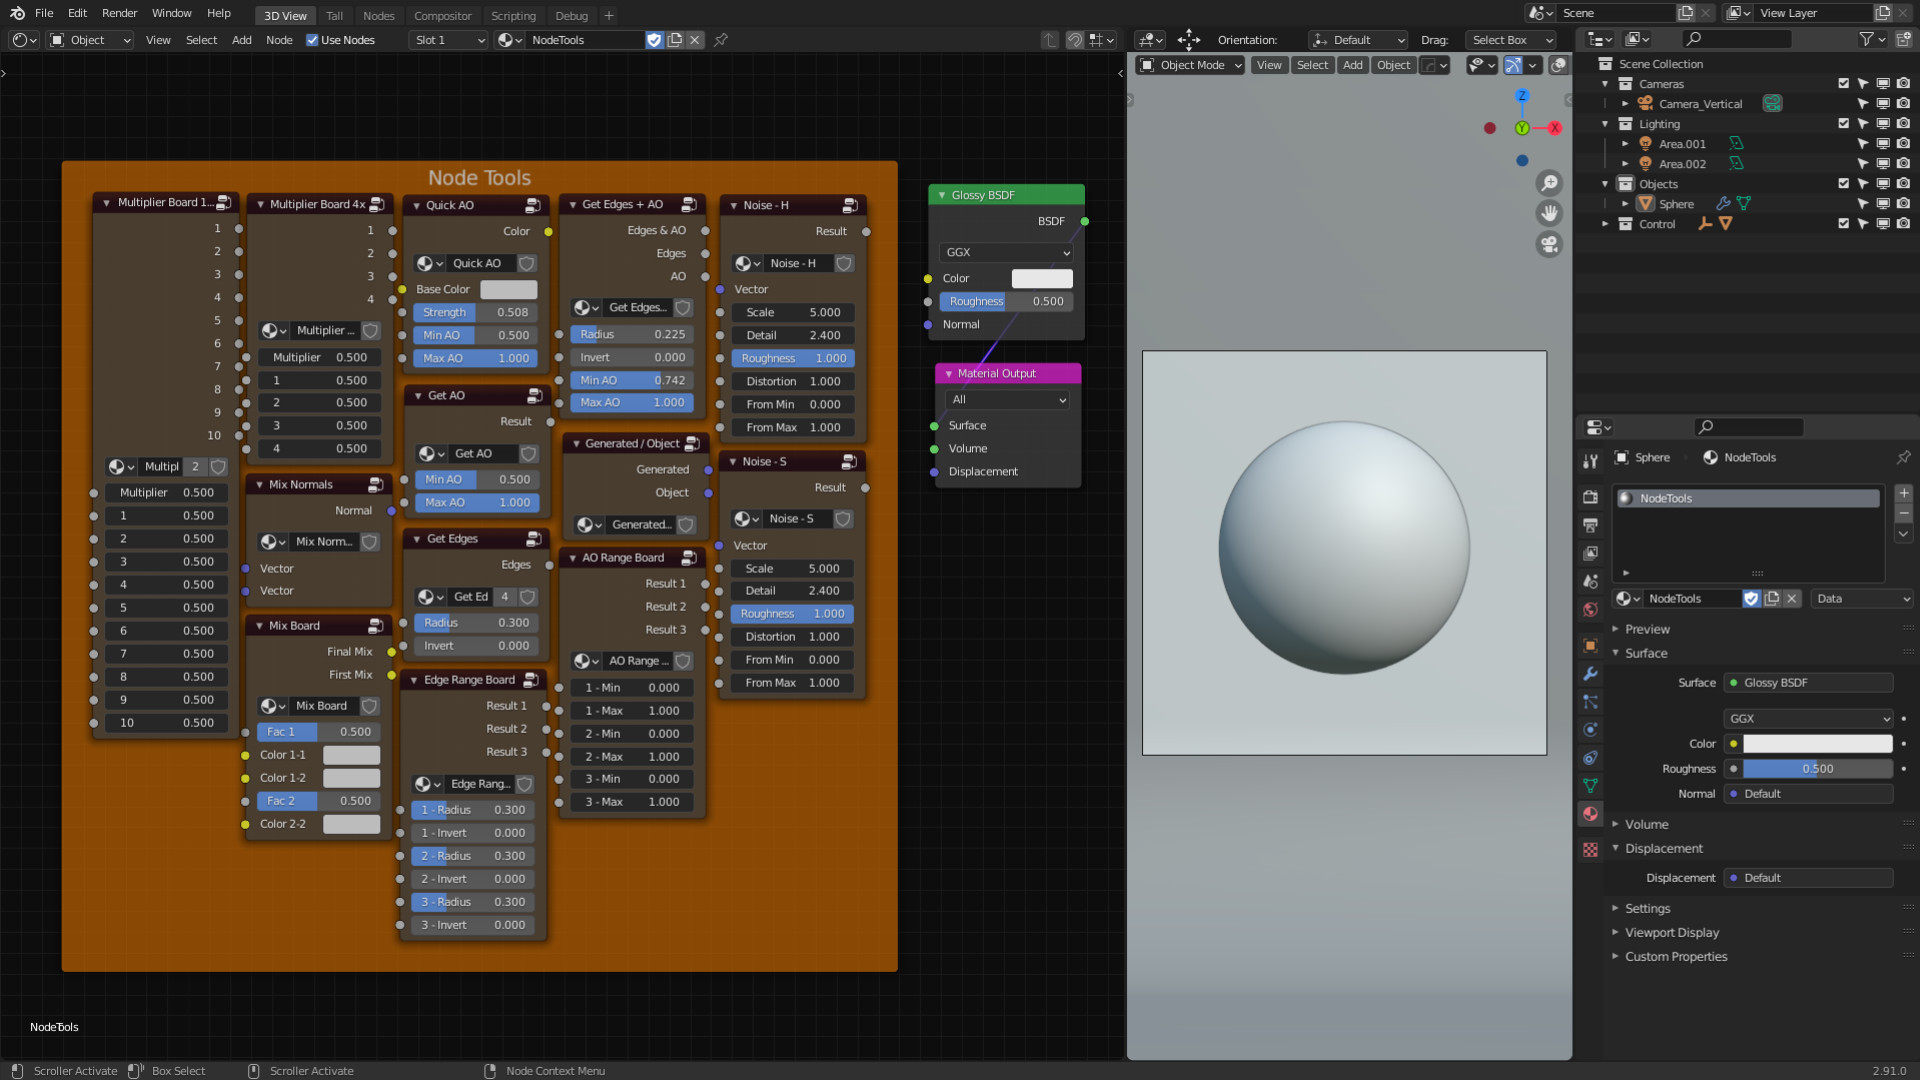
Task: Switch to the Compositor workspace tab
Action: pyautogui.click(x=442, y=16)
